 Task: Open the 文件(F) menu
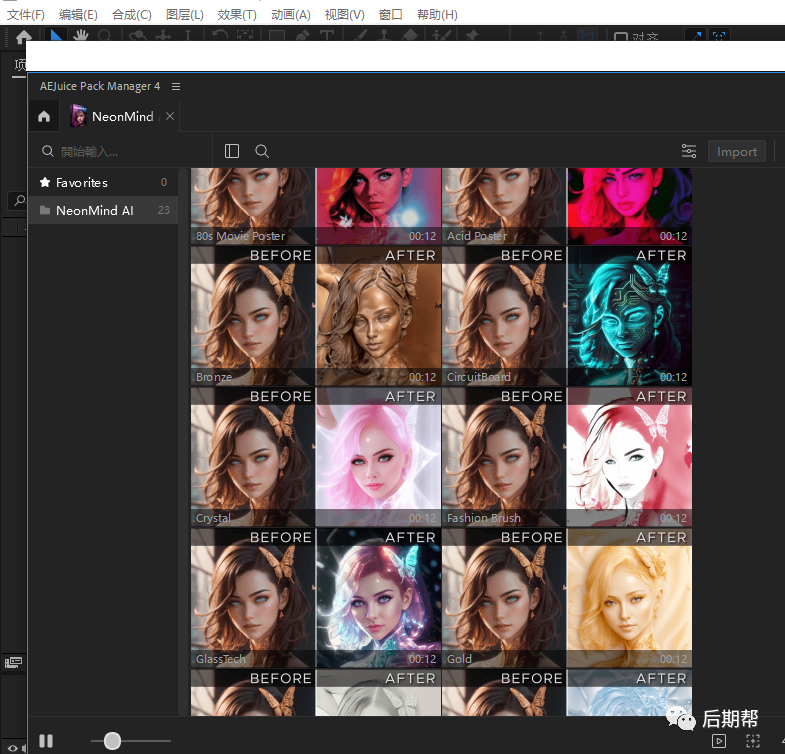click(26, 15)
